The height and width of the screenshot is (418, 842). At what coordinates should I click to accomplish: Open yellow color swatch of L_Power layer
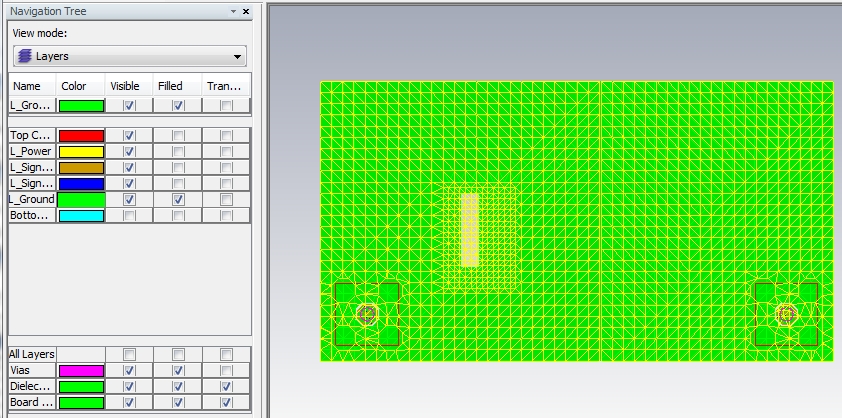[81, 152]
